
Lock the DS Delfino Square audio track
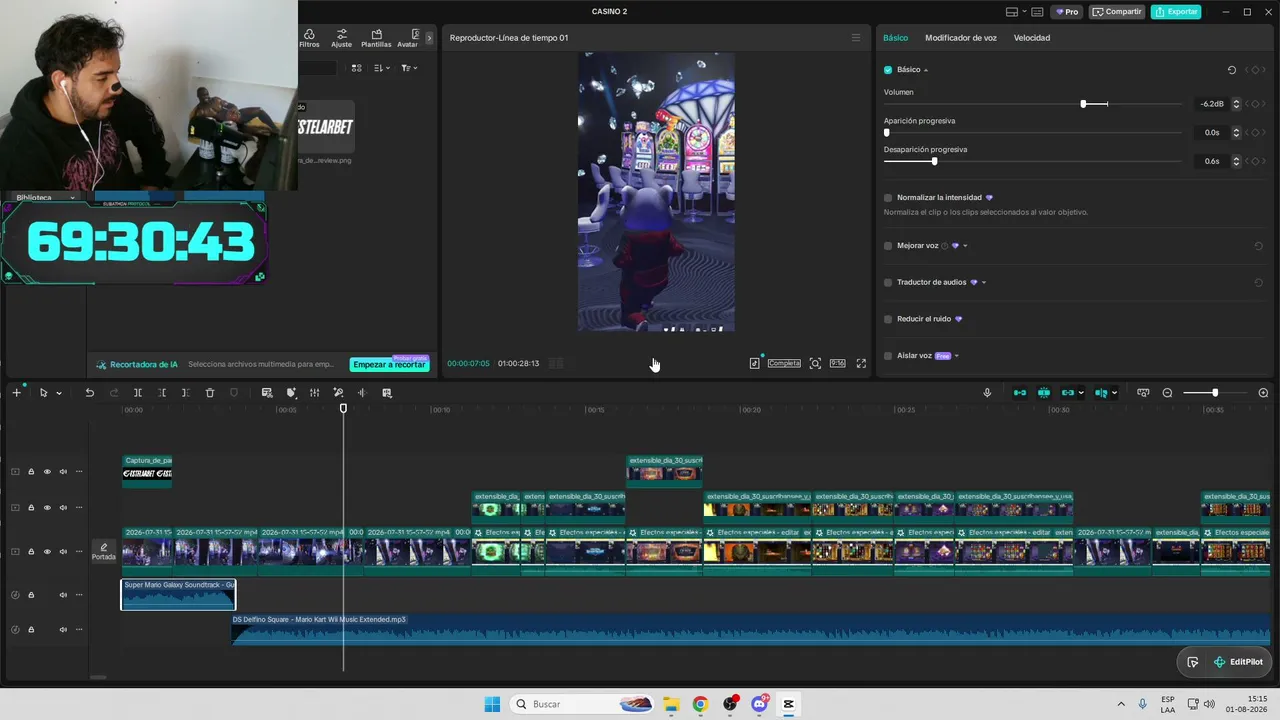click(x=31, y=630)
